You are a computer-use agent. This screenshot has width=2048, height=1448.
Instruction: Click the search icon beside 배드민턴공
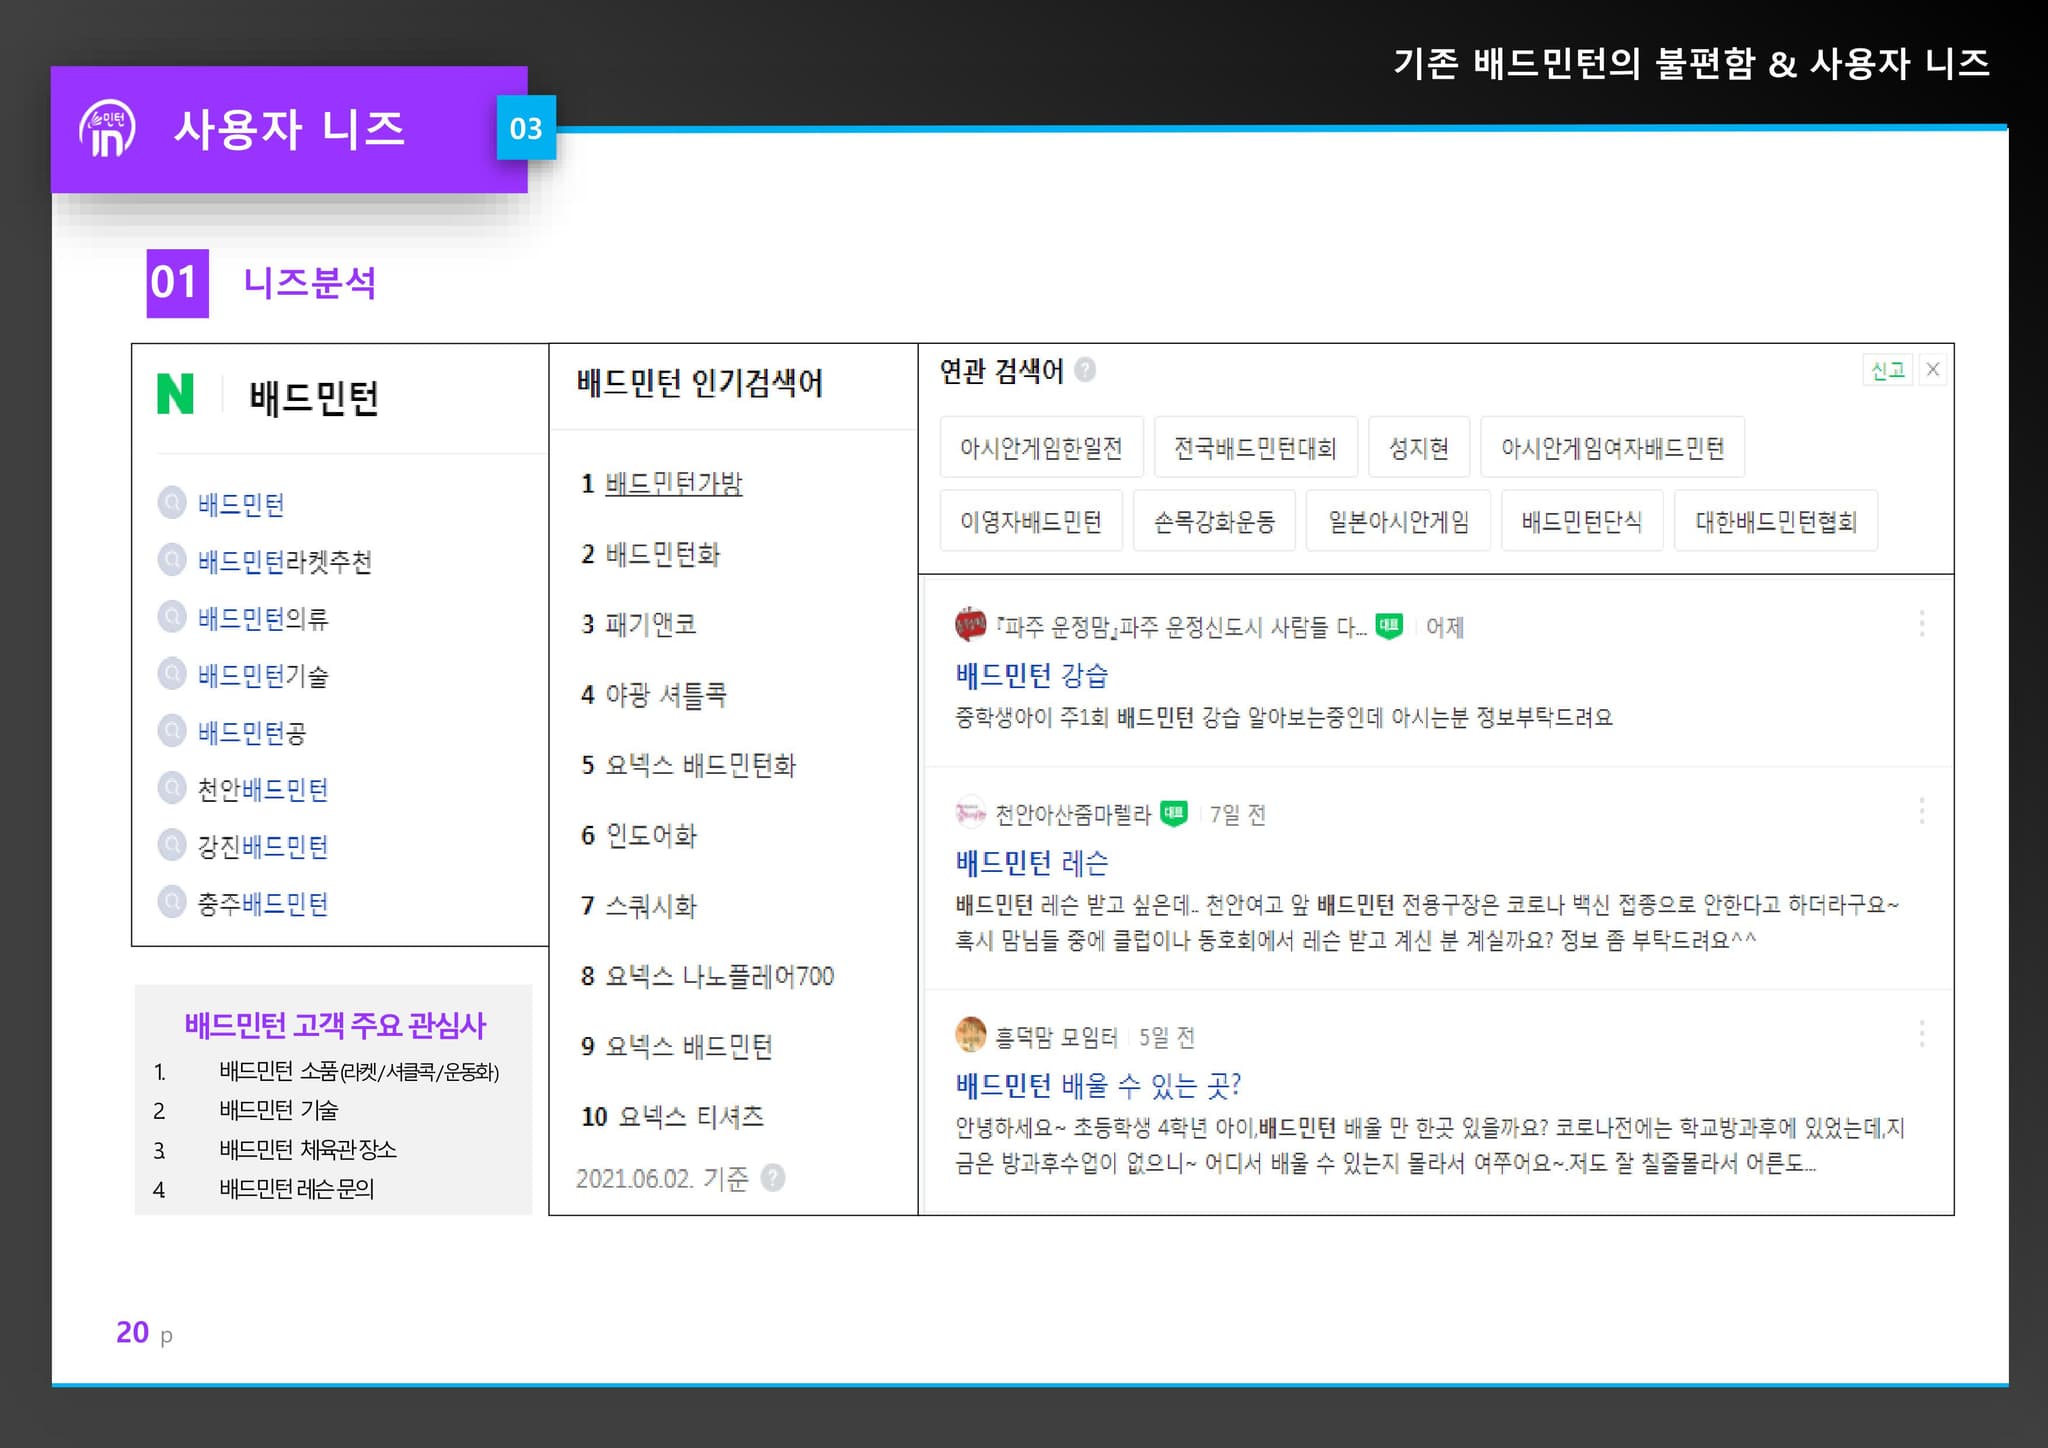172,730
